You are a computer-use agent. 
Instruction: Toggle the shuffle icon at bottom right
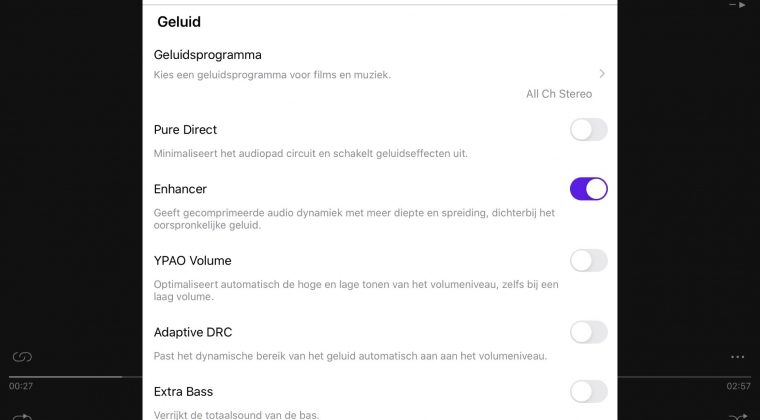(x=738, y=416)
